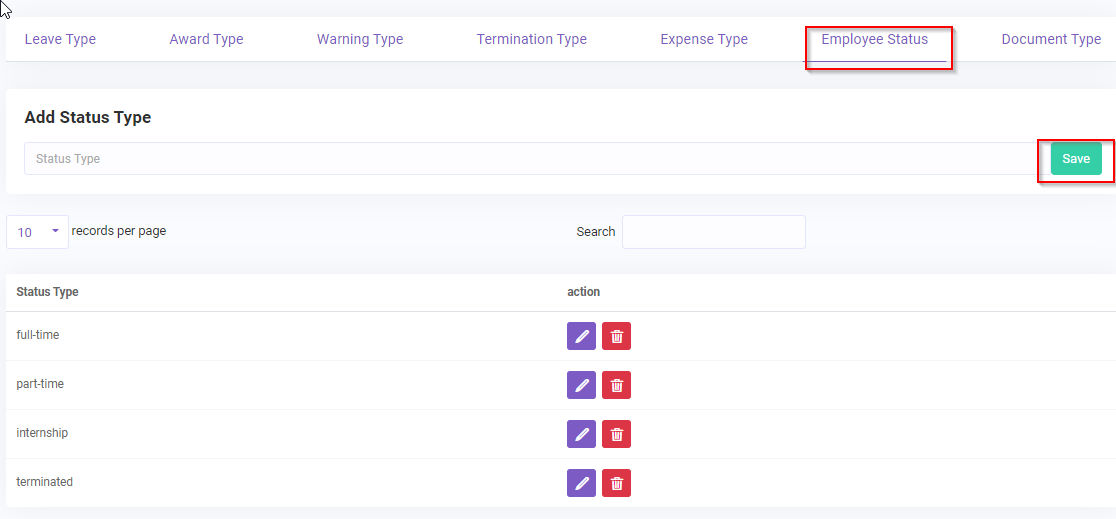Focus the Status Type input field

point(530,159)
